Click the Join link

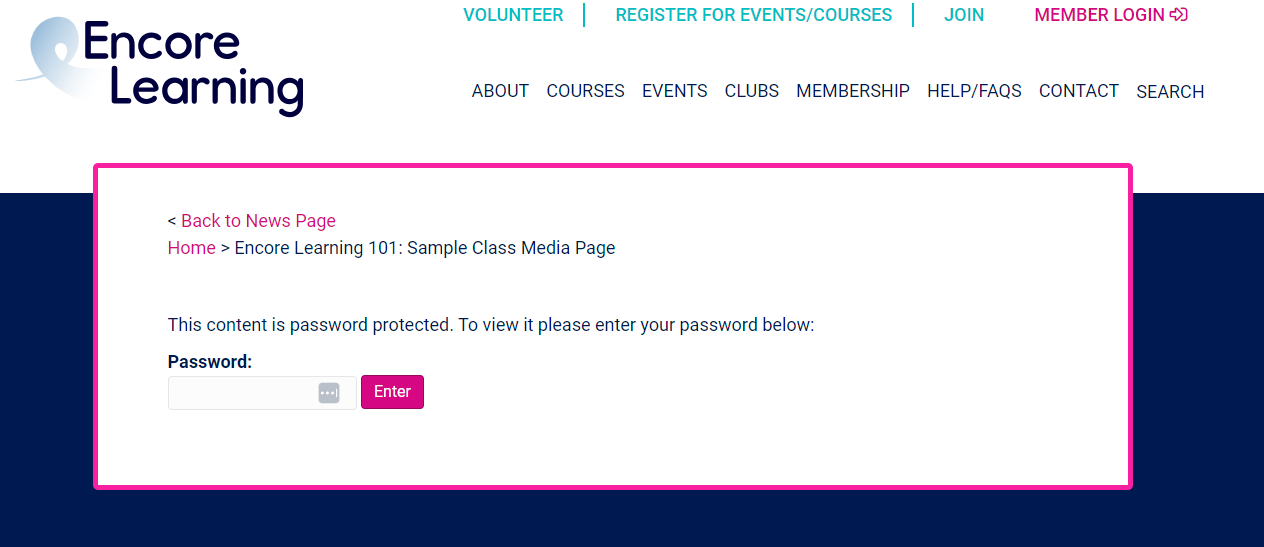[964, 15]
